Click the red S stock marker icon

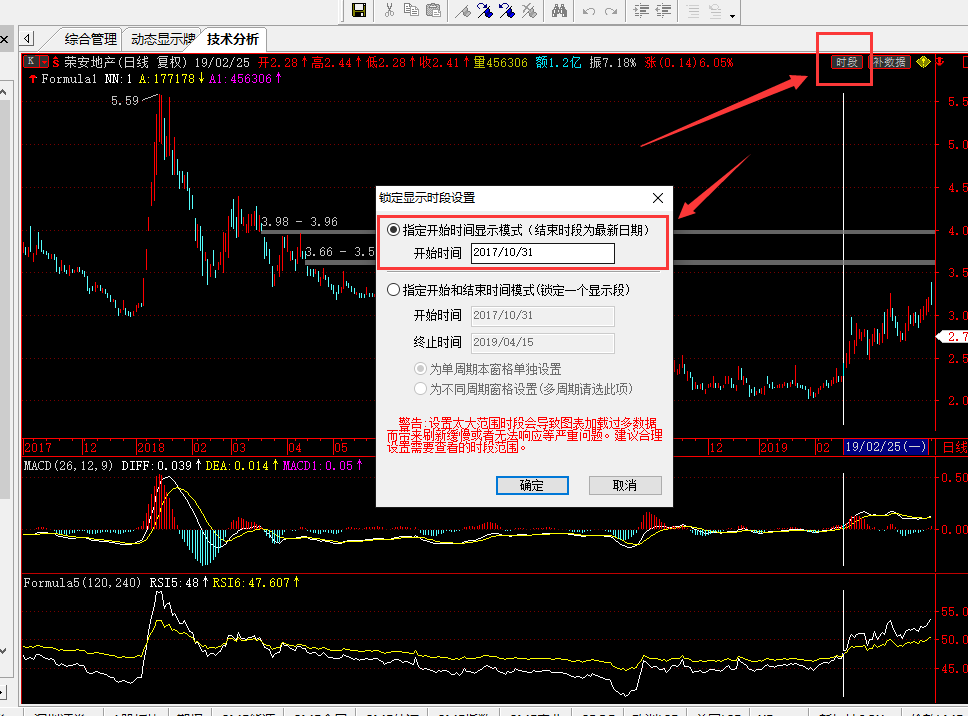(56, 62)
